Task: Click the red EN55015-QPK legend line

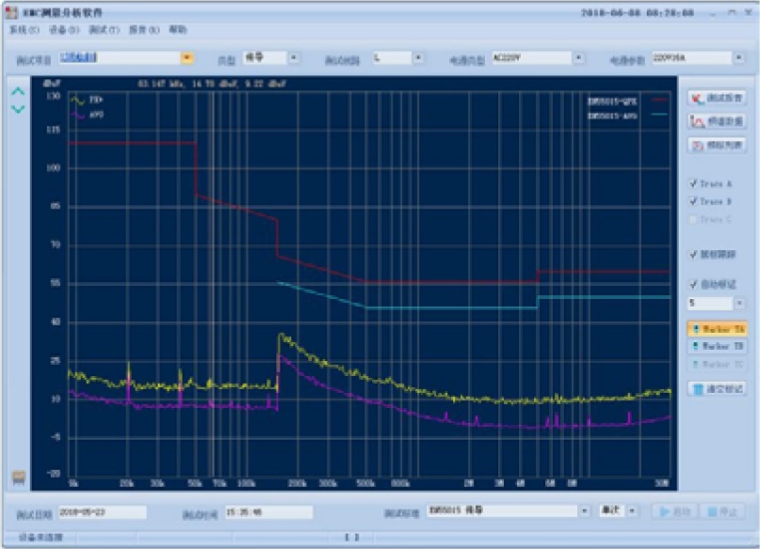Action: pos(658,100)
